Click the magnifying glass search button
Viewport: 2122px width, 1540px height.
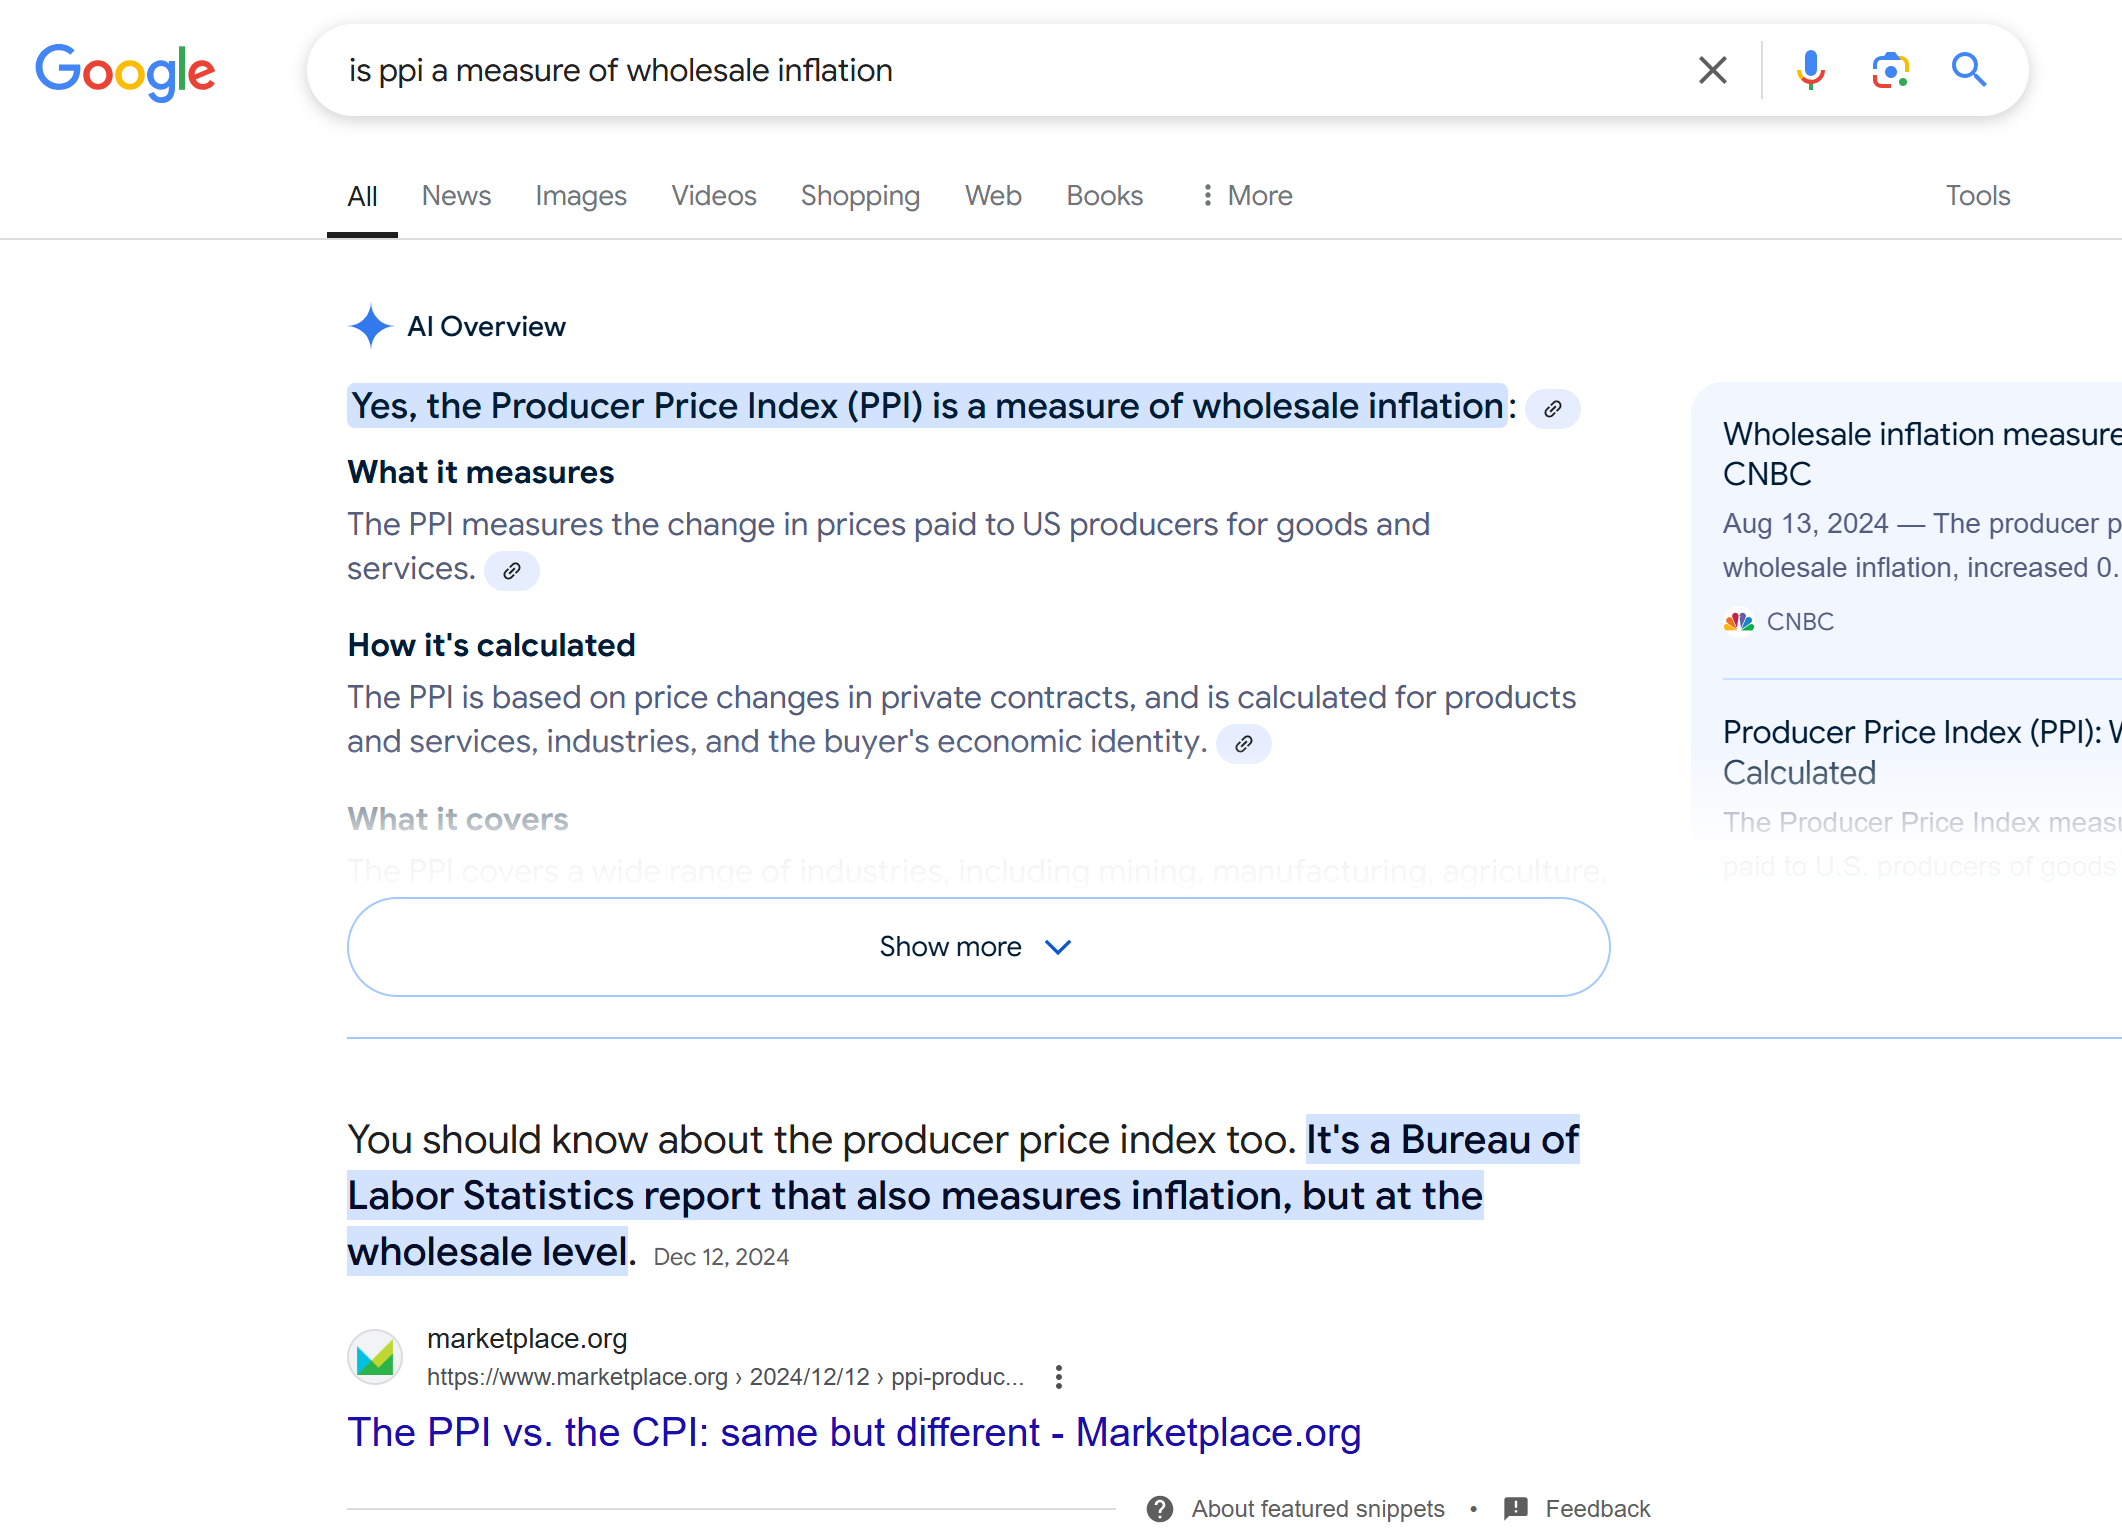point(1969,70)
